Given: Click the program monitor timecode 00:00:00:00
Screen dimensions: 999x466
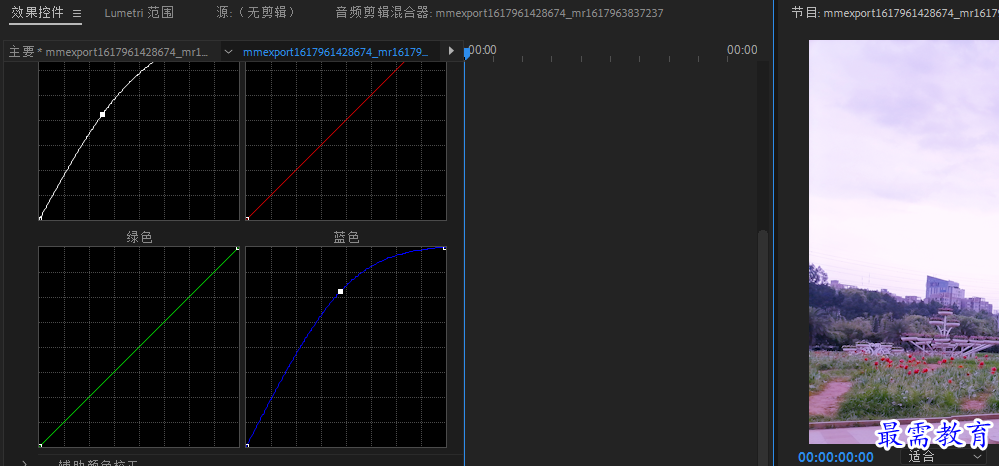Looking at the screenshot, I should click(x=836, y=457).
